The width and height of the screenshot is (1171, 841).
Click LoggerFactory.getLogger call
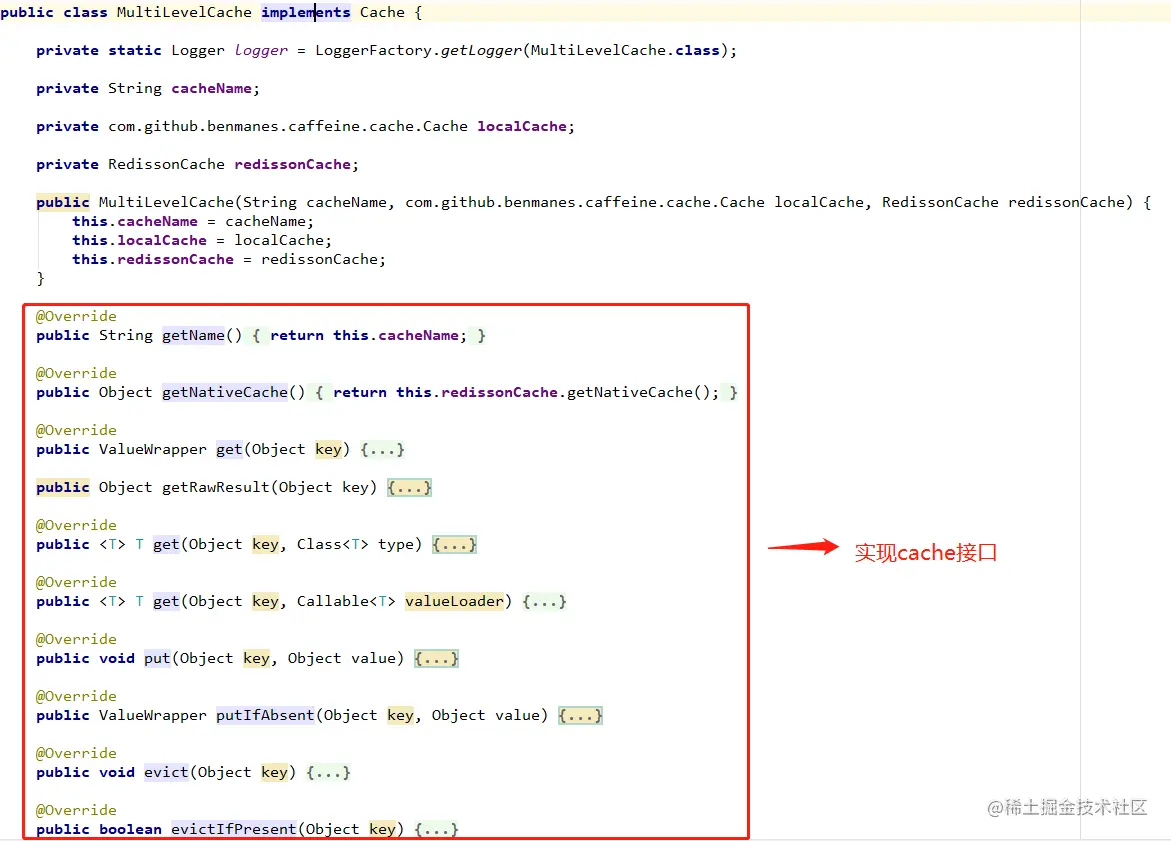coord(418,51)
